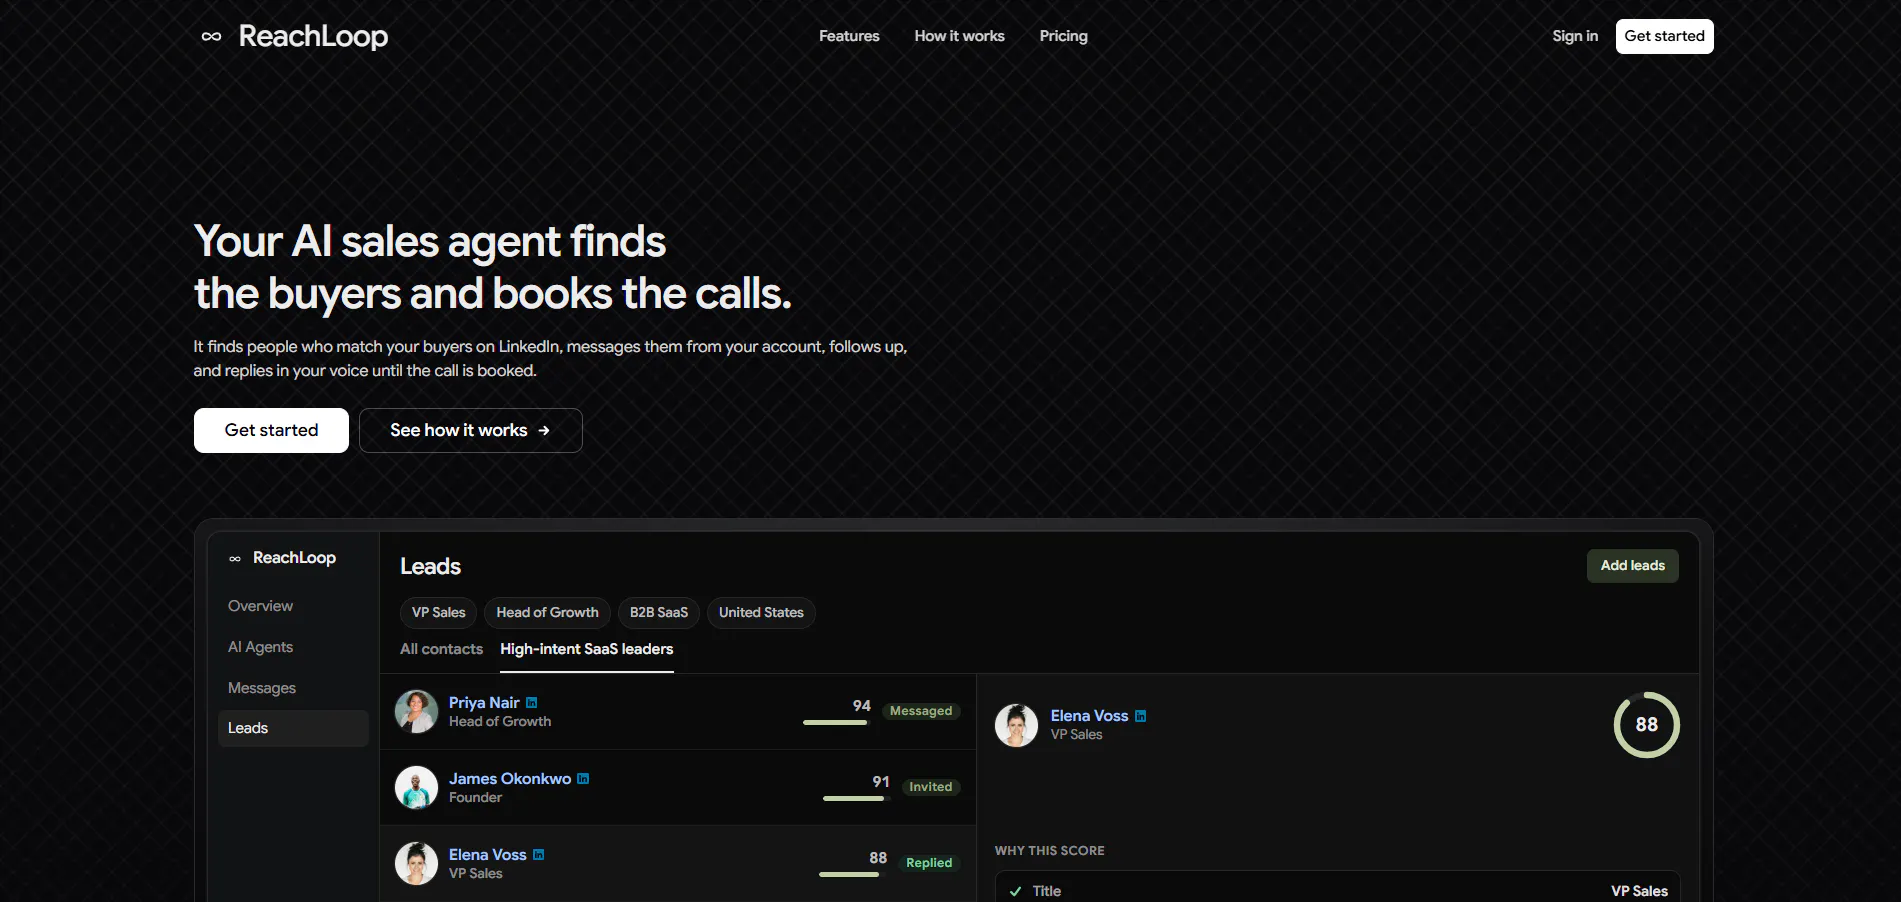Toggle the VP Sales filter chip
Image resolution: width=1901 pixels, height=902 pixels.
pyautogui.click(x=439, y=613)
